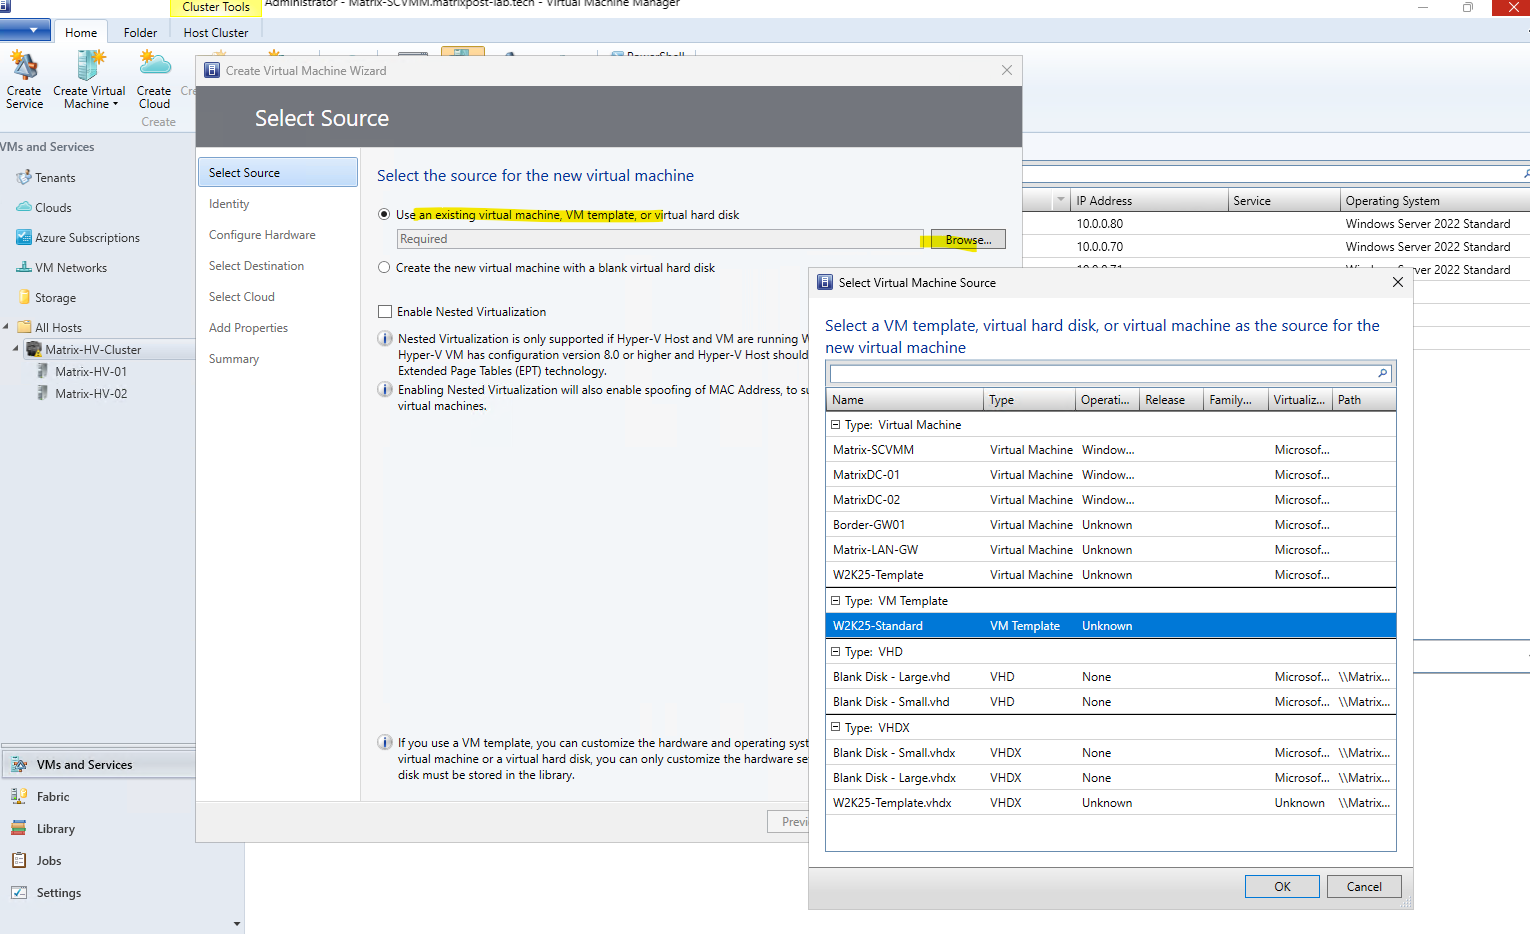
Task: Sort by the Name column header
Action: (x=905, y=400)
